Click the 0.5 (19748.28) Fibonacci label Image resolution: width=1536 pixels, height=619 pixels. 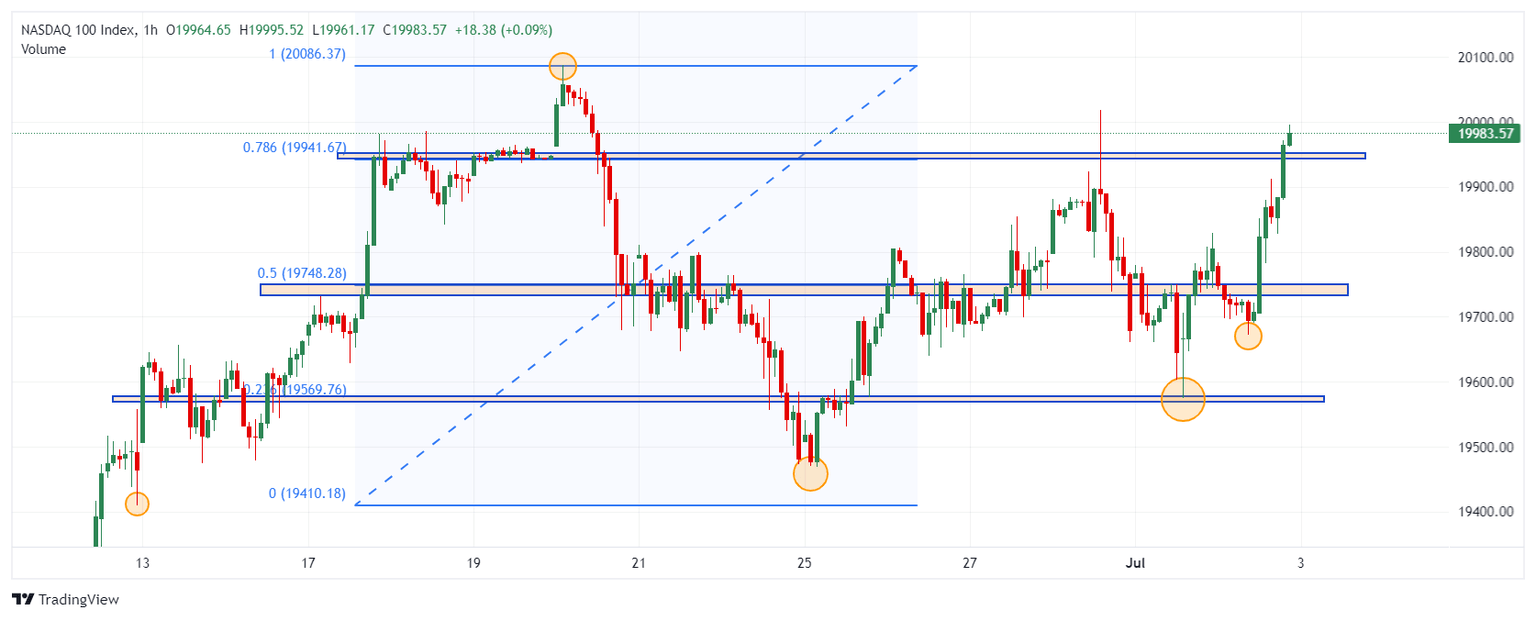click(301, 273)
